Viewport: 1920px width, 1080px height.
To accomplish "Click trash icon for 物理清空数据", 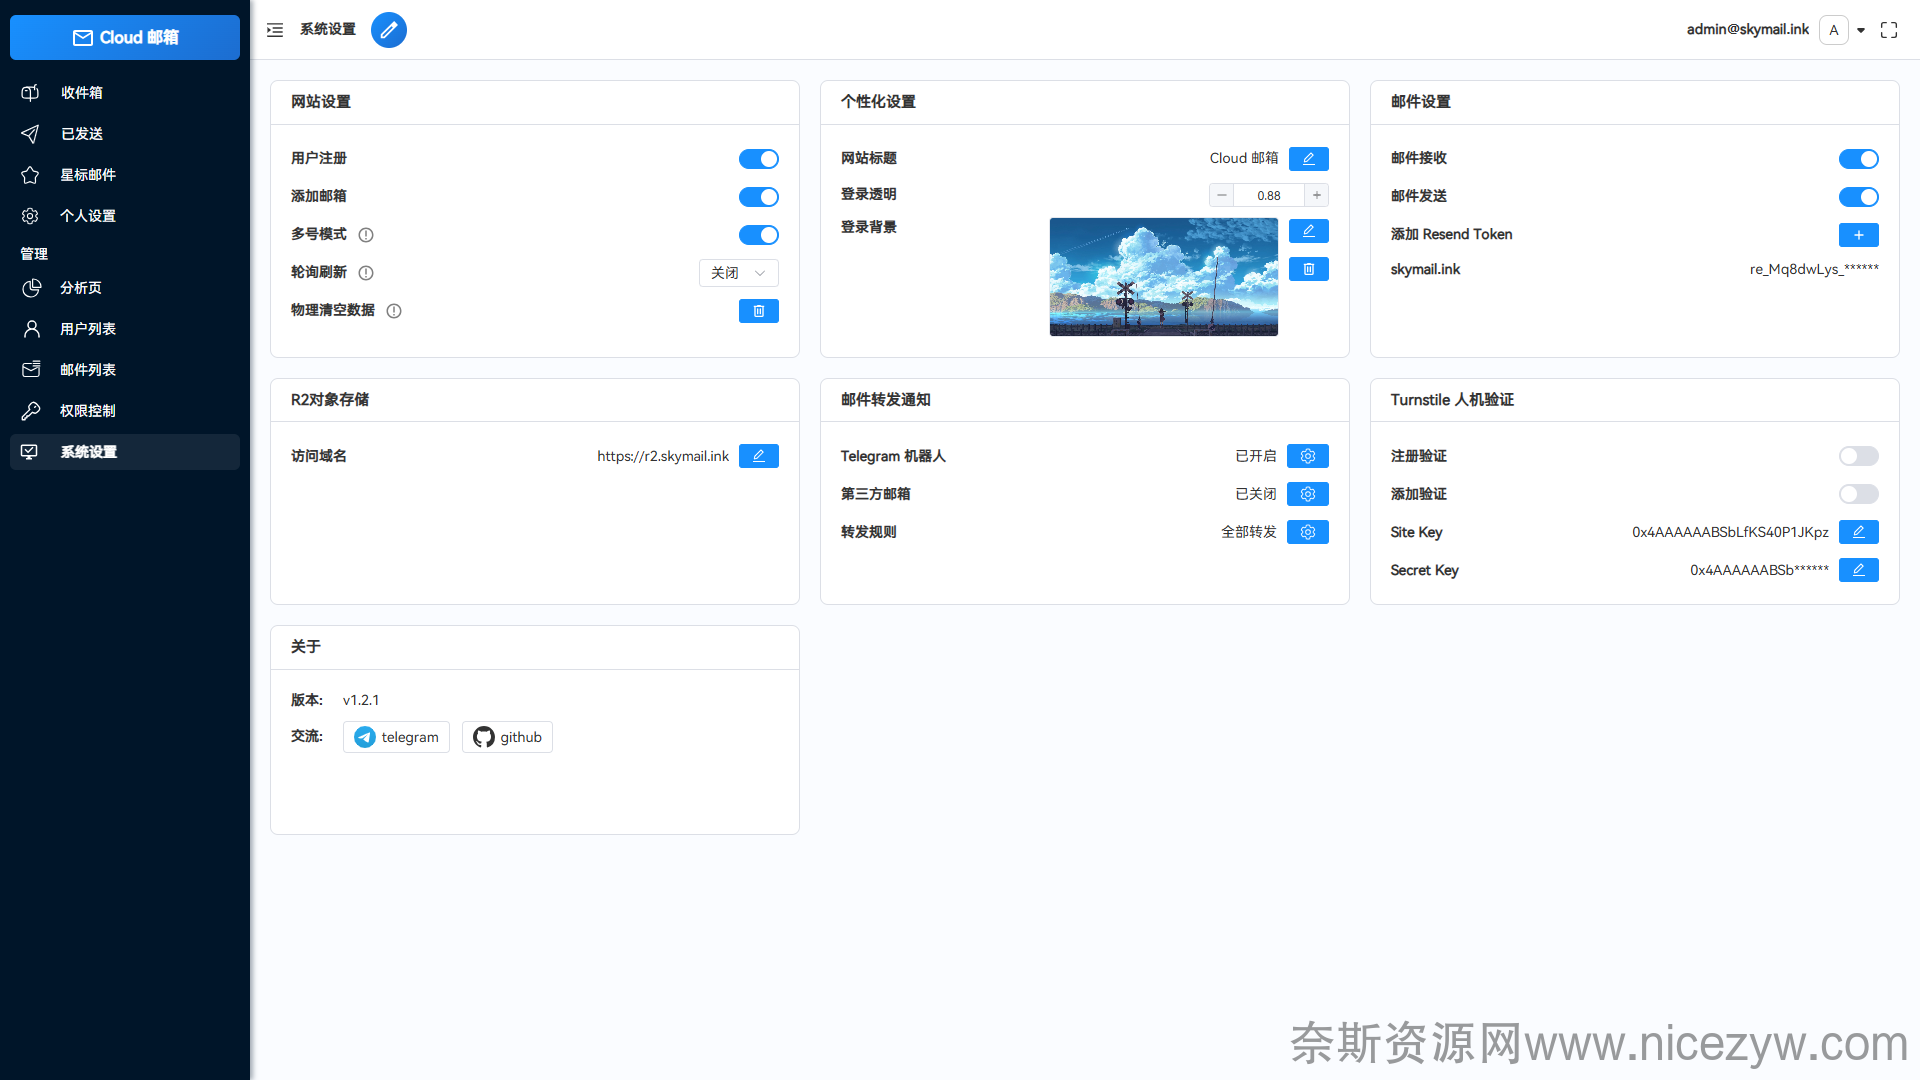I will (x=758, y=311).
